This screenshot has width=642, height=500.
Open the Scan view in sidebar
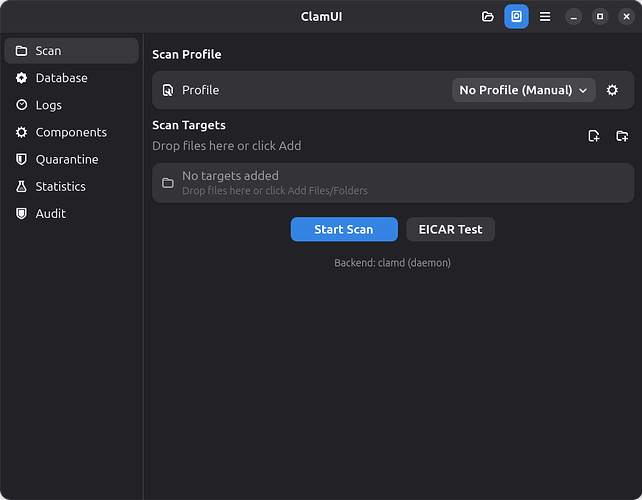pyautogui.click(x=71, y=51)
